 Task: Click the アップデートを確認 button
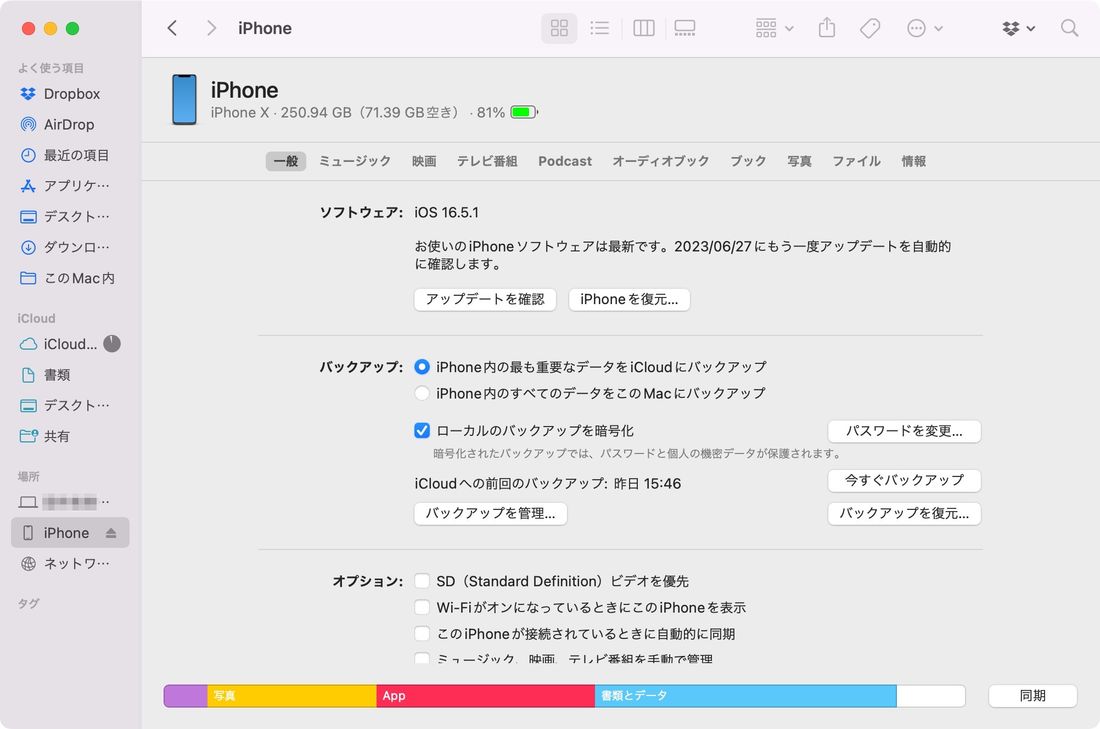(x=485, y=300)
